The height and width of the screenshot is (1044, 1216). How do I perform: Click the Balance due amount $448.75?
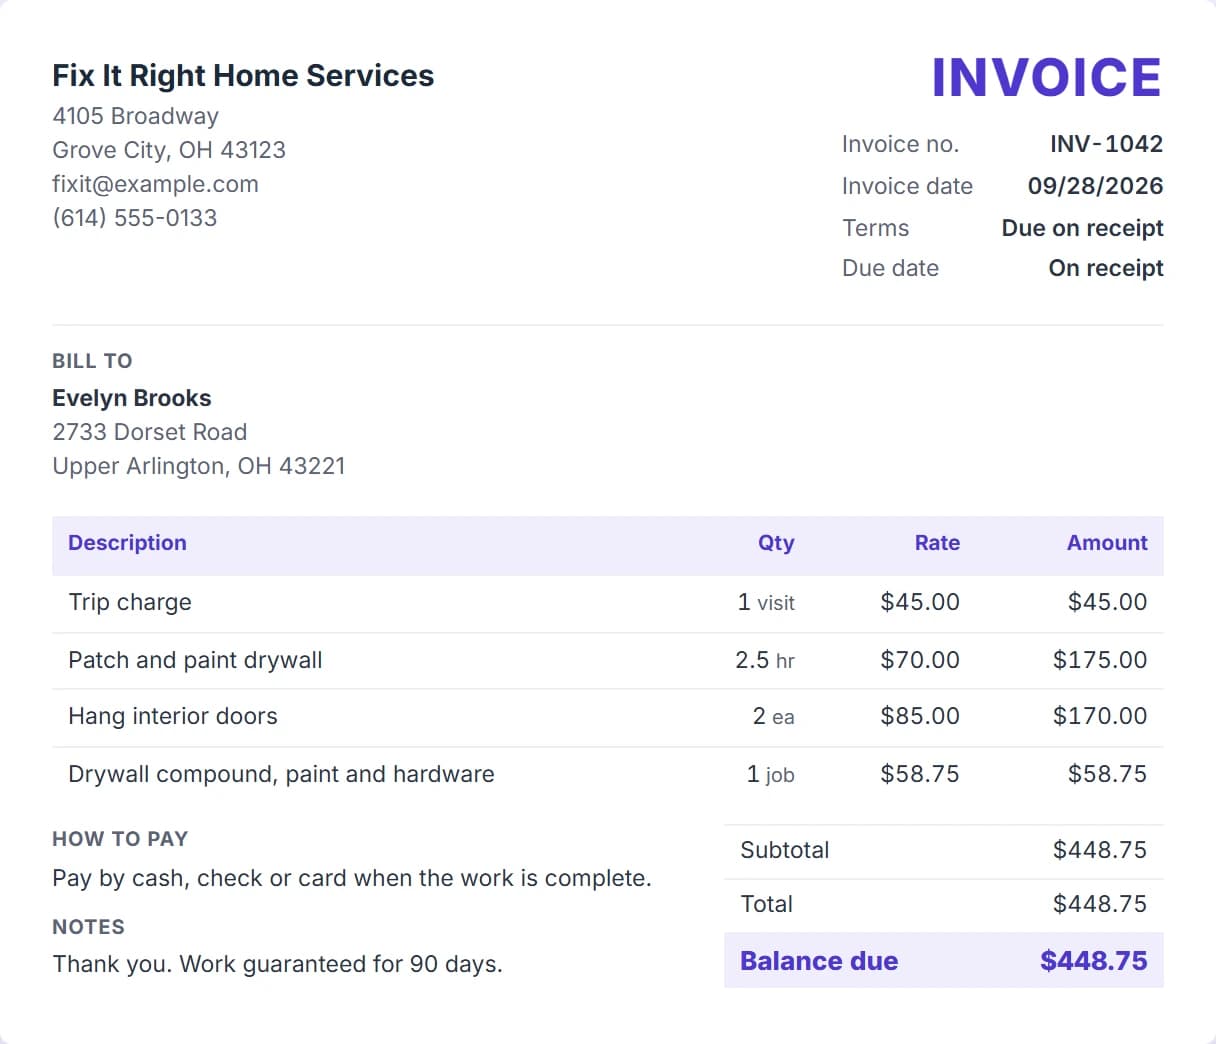click(1094, 961)
